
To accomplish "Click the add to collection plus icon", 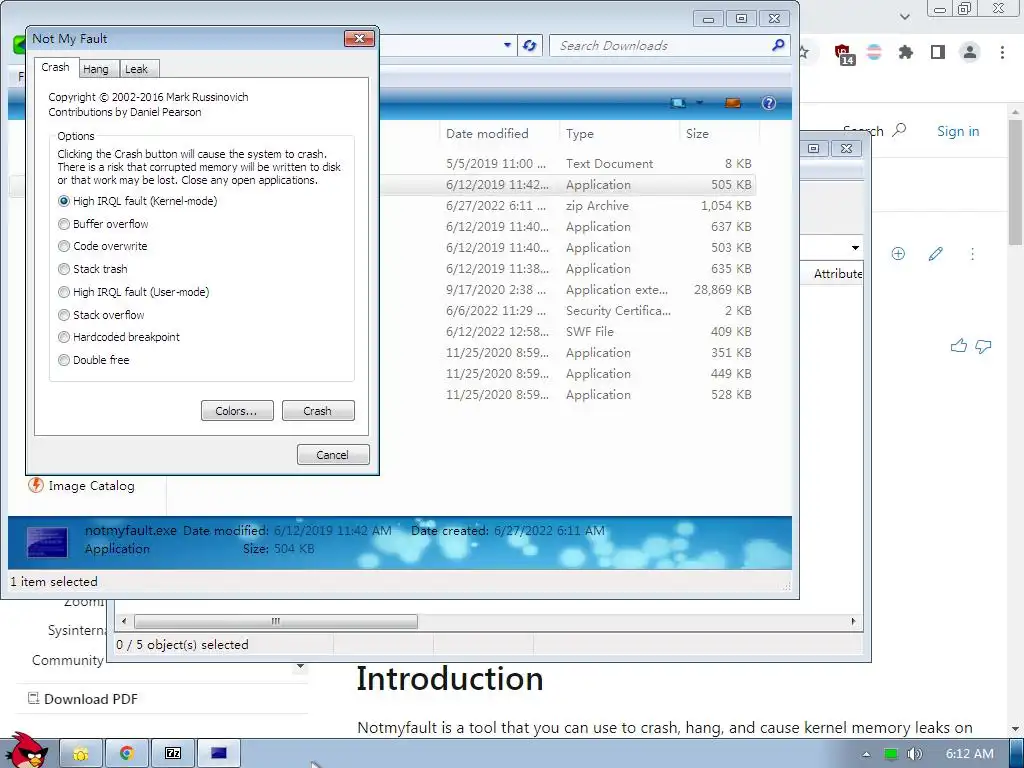I will [899, 254].
